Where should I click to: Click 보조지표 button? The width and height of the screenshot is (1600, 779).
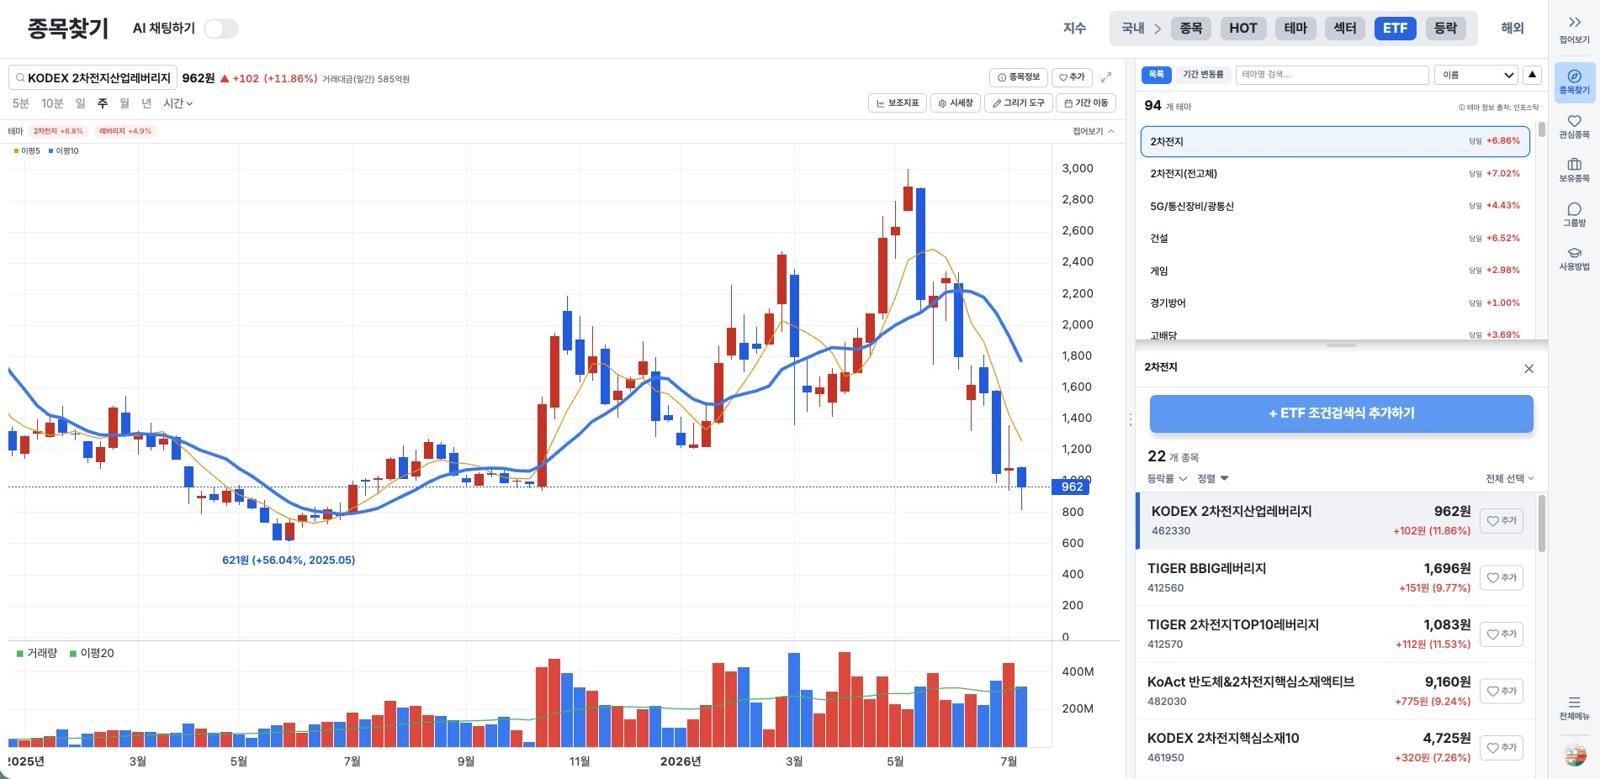click(897, 103)
